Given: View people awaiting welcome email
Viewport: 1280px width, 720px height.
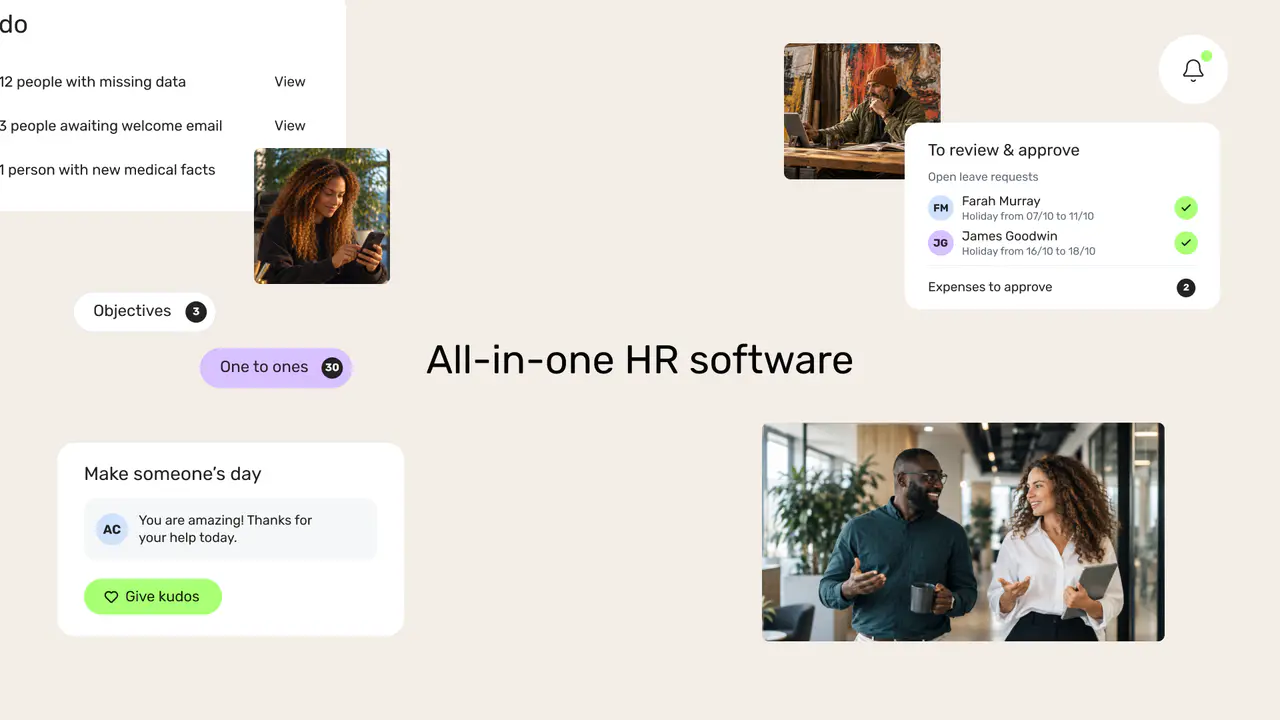Looking at the screenshot, I should 290,126.
